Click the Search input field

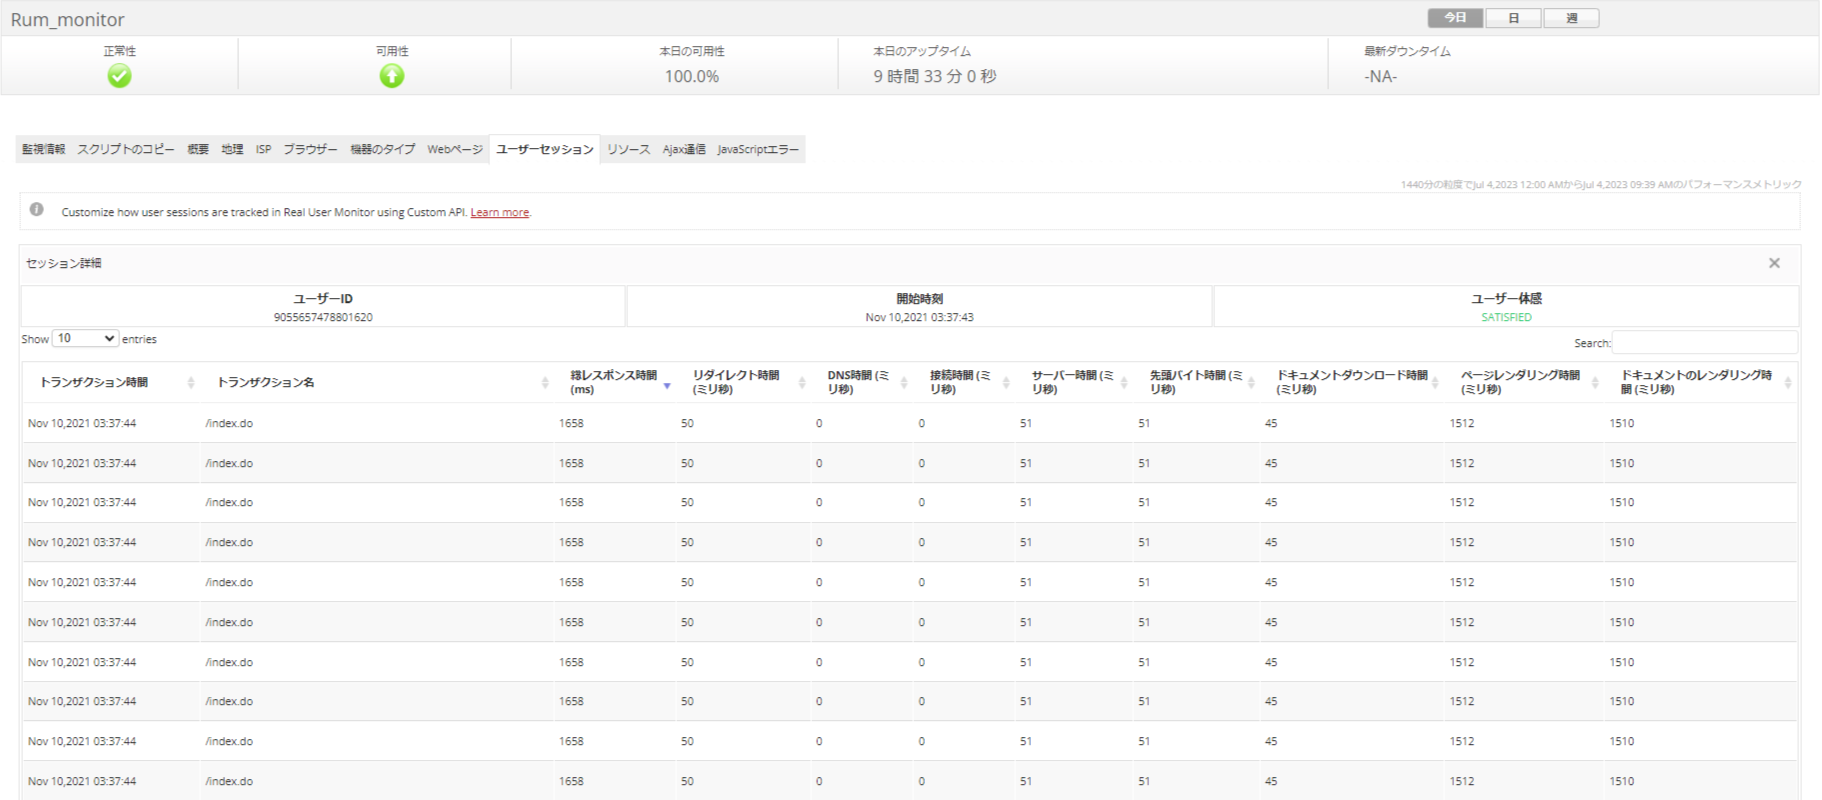[x=1704, y=343]
